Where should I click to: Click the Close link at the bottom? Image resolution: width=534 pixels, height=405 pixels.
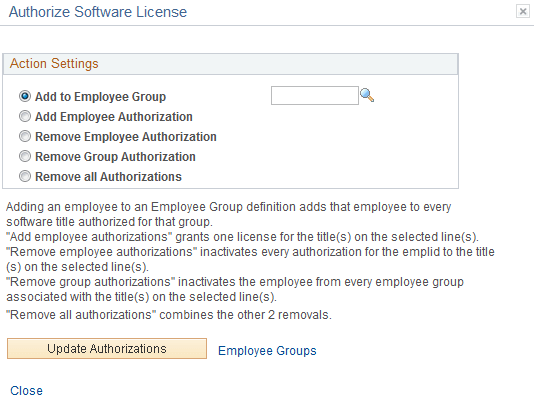point(27,391)
